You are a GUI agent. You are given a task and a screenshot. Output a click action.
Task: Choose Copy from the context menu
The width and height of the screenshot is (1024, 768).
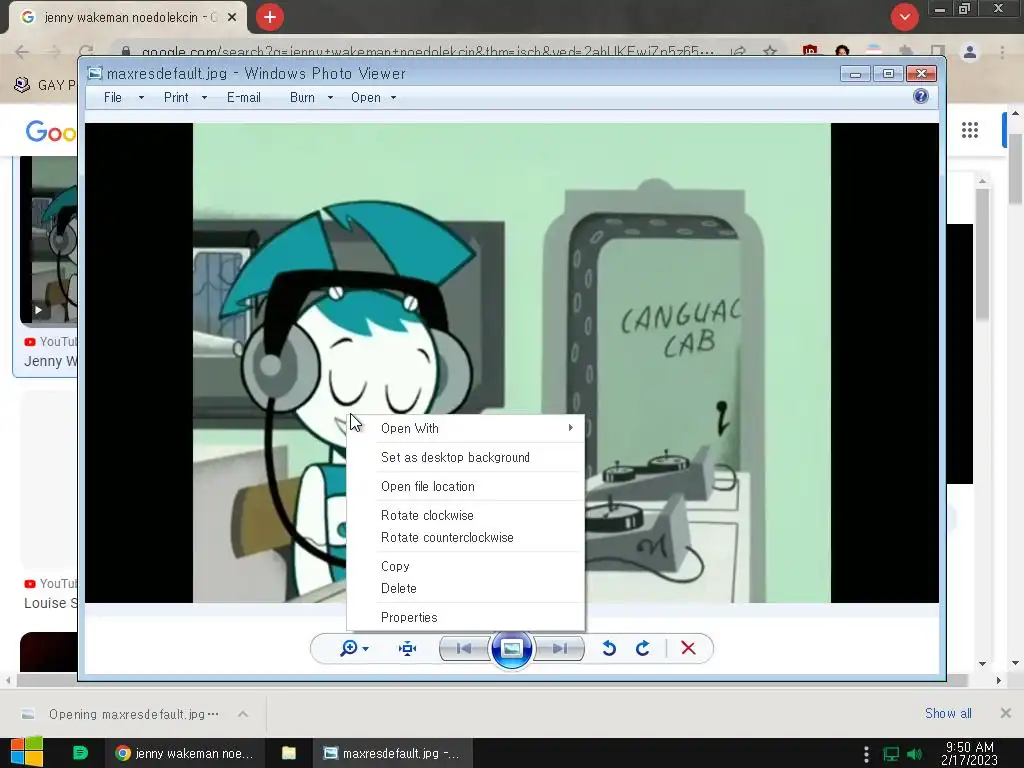coord(466,566)
